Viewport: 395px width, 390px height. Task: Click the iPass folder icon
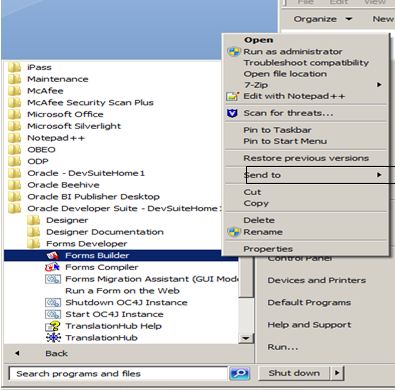15,67
